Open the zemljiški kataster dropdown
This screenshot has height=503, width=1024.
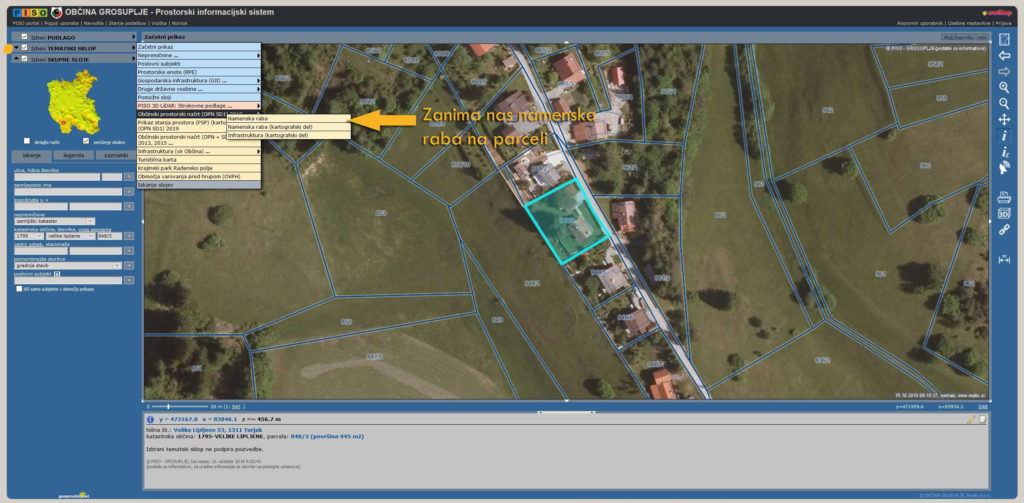pos(55,221)
